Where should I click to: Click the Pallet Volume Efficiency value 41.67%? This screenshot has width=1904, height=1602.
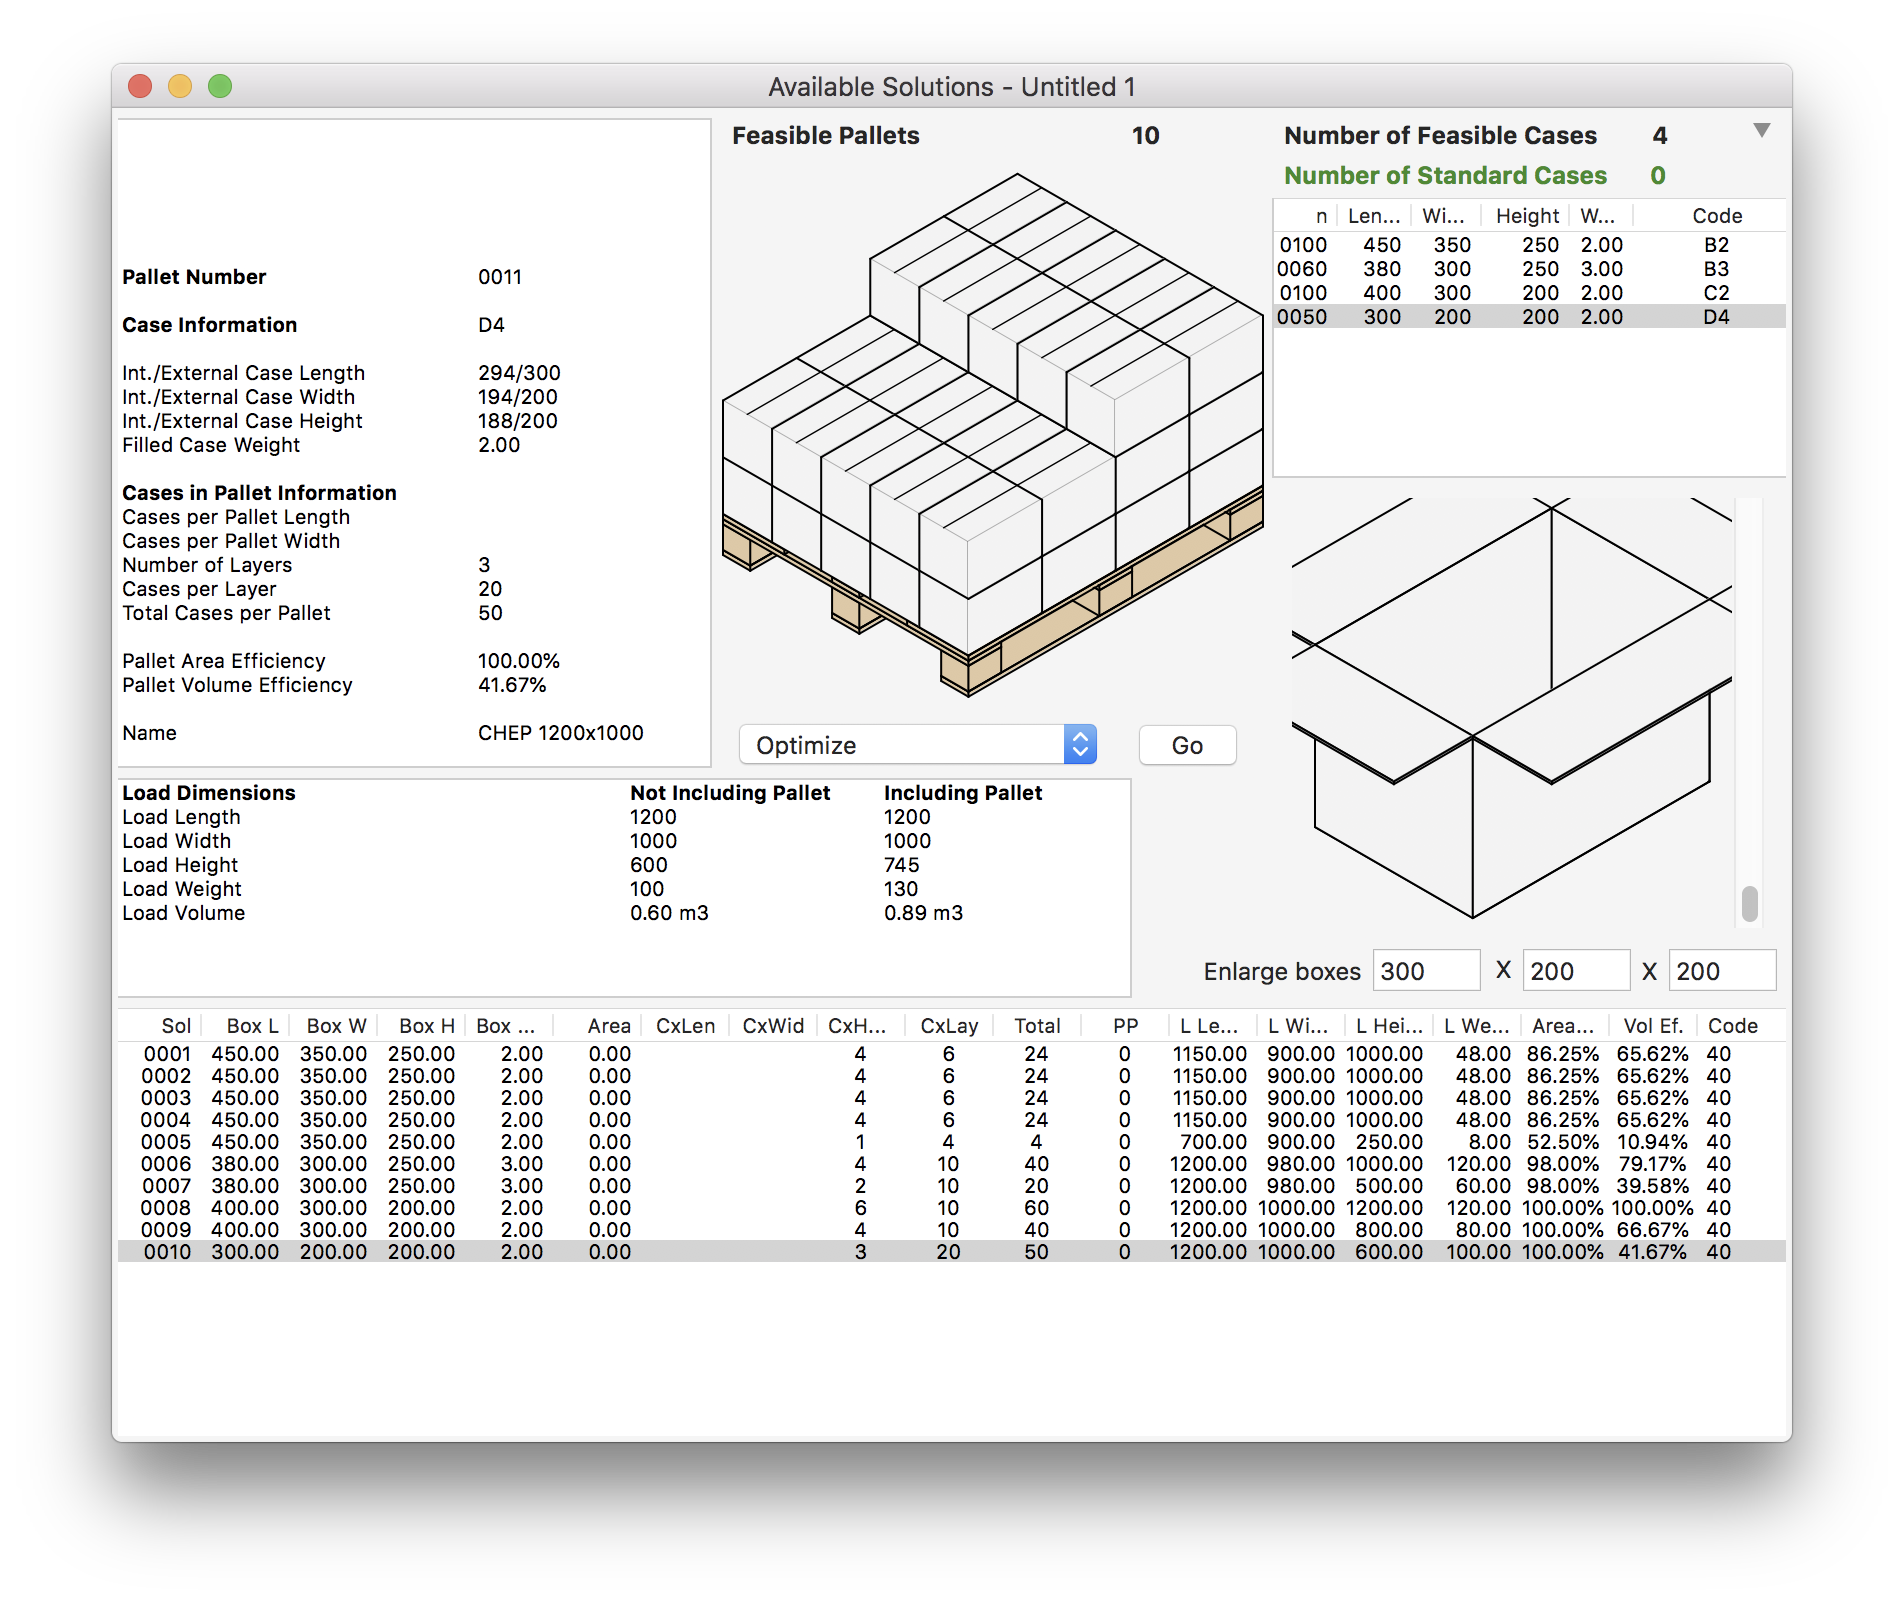pos(512,685)
